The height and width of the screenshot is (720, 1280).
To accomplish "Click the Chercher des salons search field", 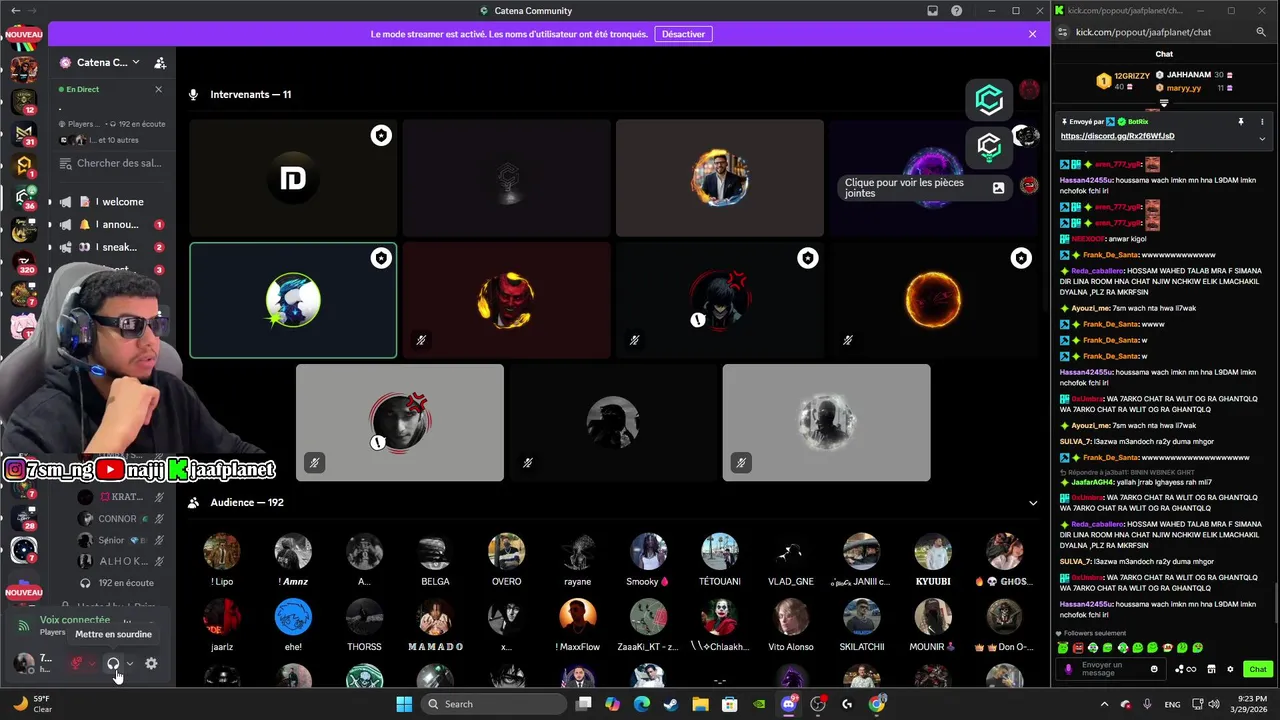I will pyautogui.click(x=112, y=163).
